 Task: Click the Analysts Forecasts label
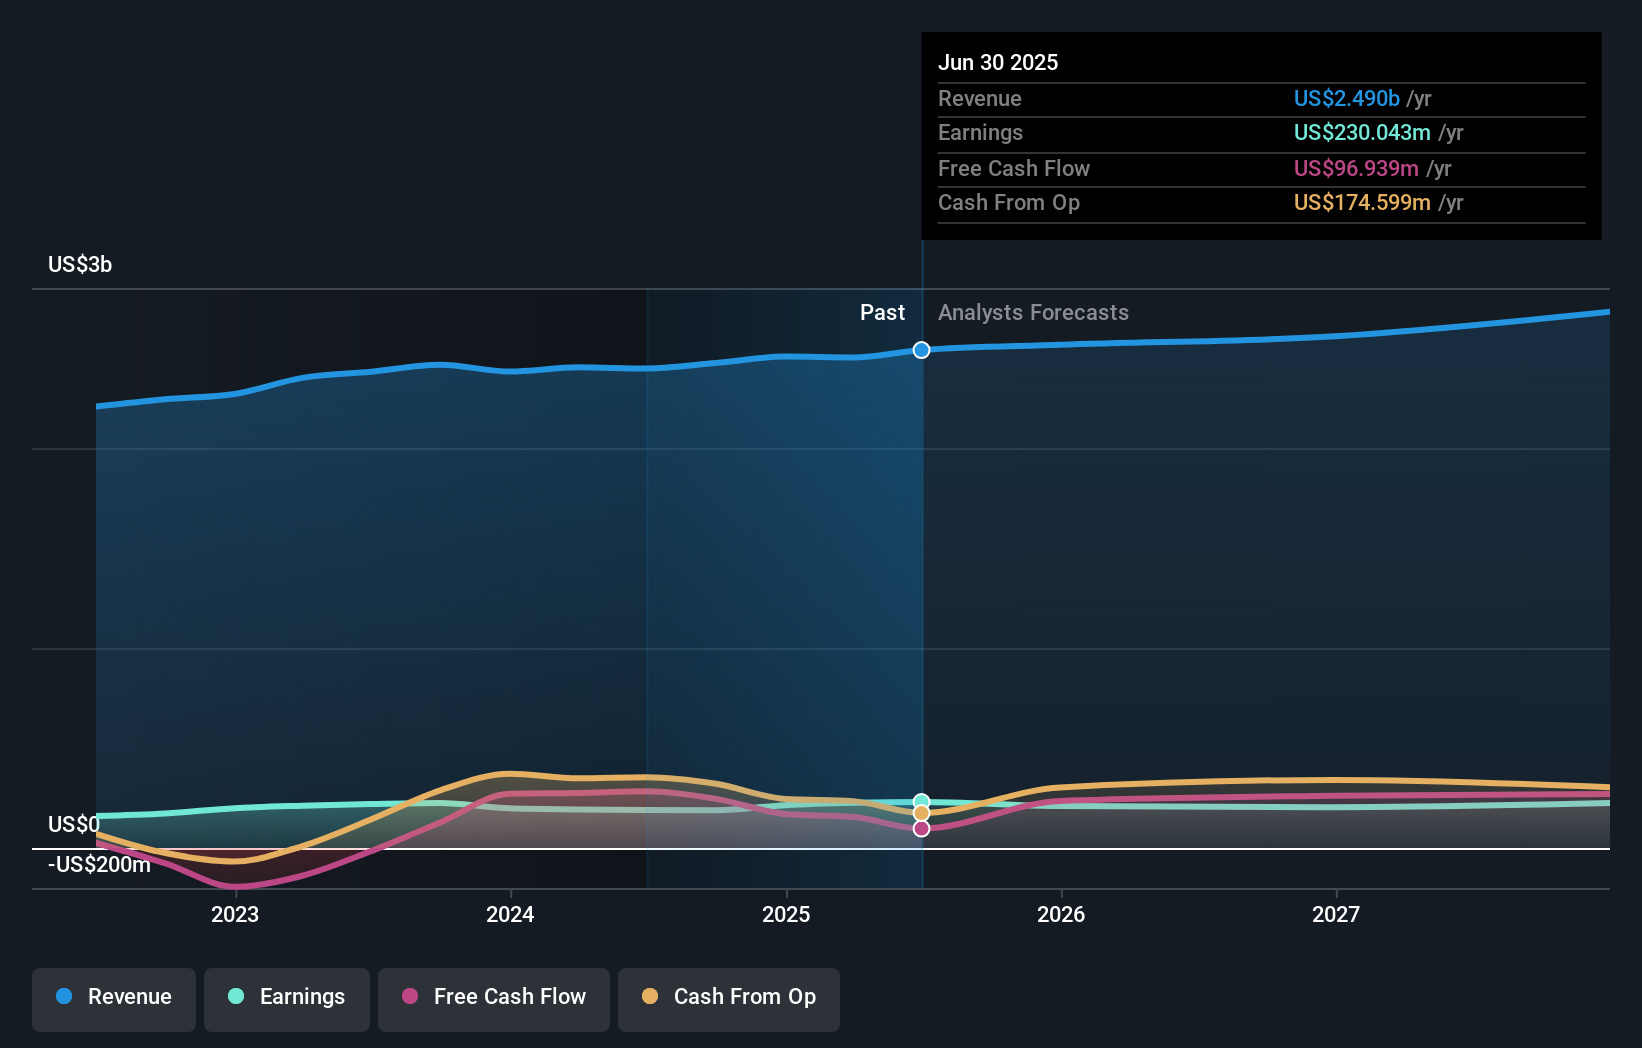(1033, 313)
